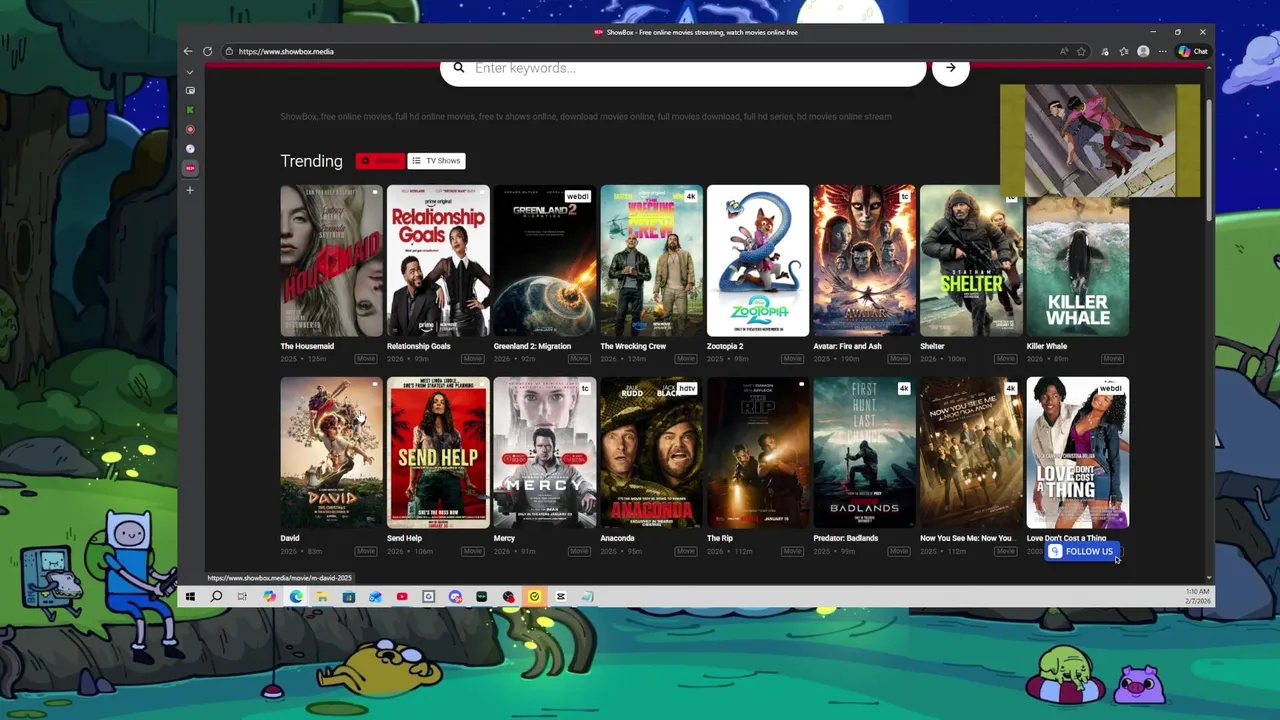Open the Send Help poster
Image resolution: width=1280 pixels, height=720 pixels.
438,452
